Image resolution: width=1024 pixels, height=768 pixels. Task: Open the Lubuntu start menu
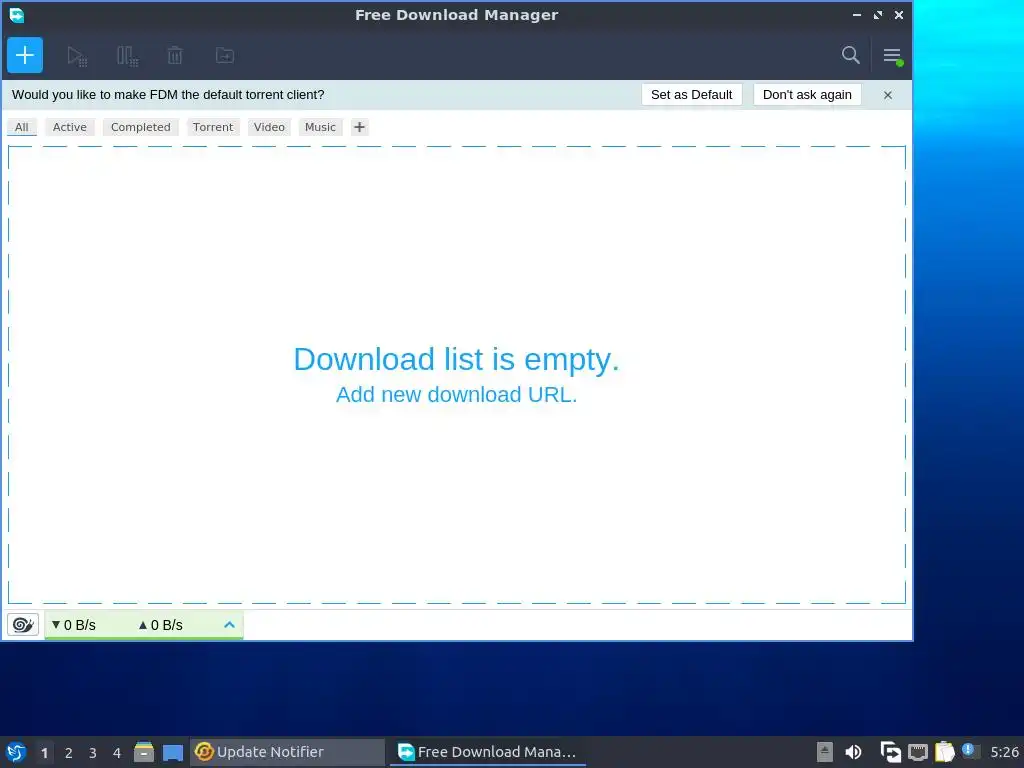point(16,752)
